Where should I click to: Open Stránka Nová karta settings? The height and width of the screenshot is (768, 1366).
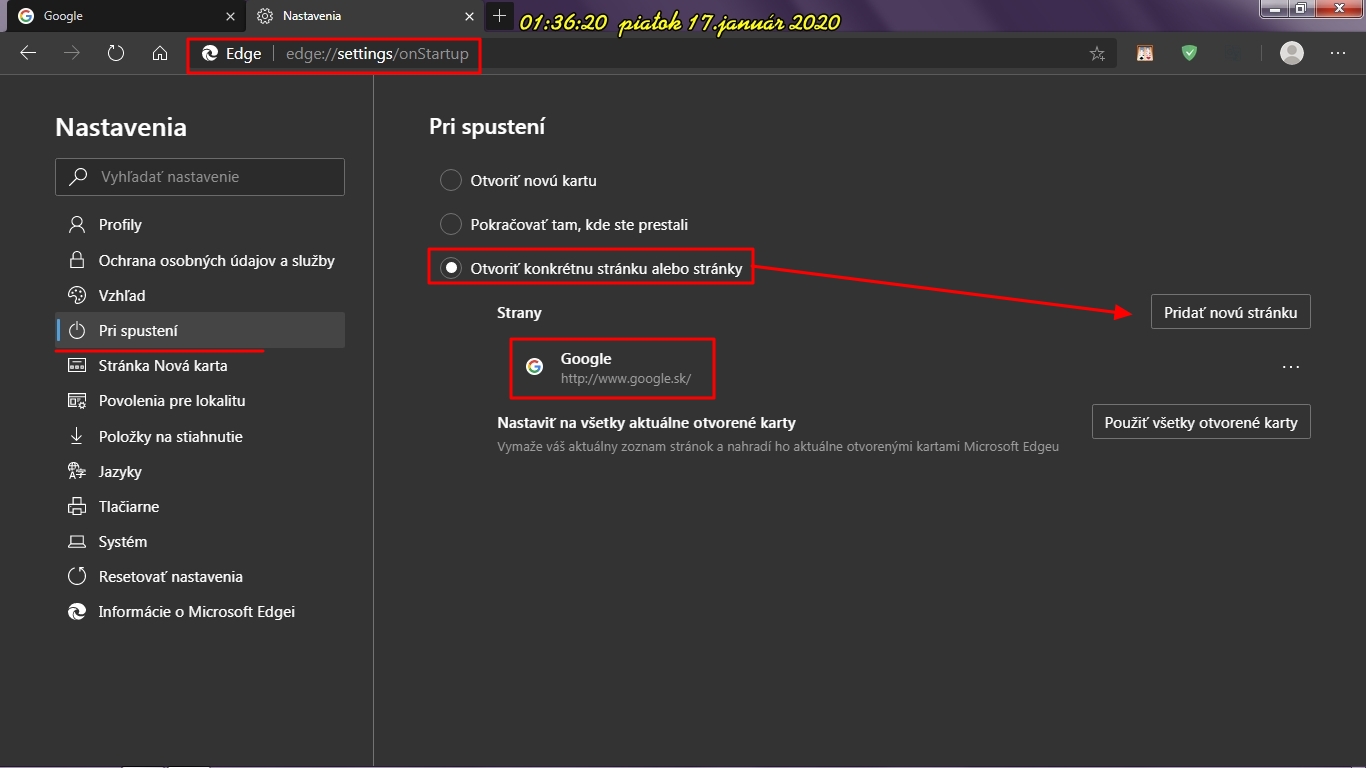tap(200, 365)
